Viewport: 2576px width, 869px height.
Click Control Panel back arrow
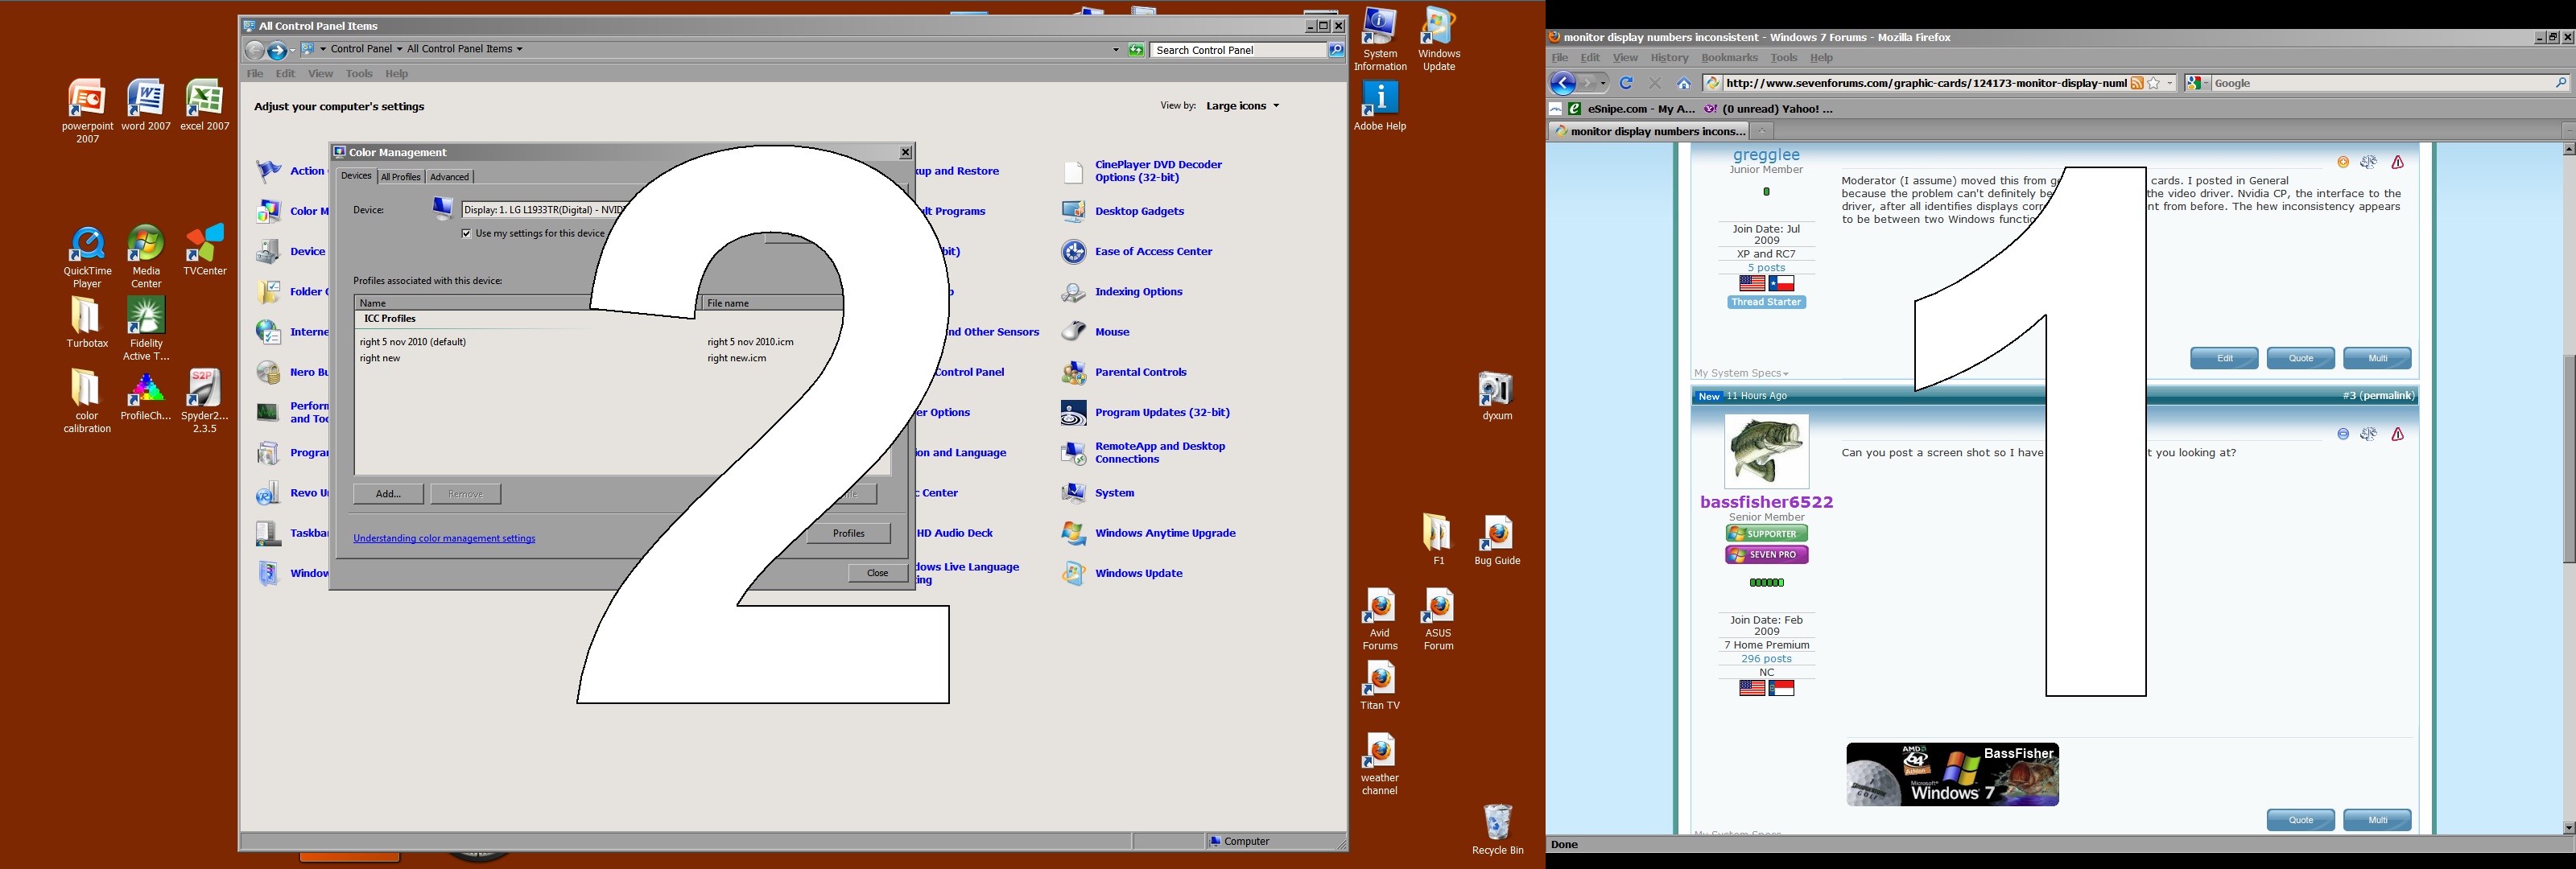tap(255, 49)
